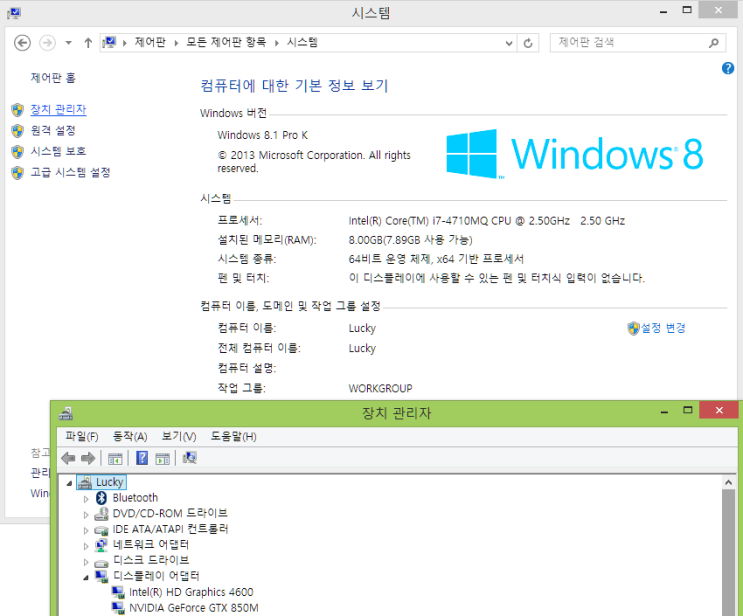
Task: Minimize the 장치 관리자 window
Action: click(x=664, y=412)
